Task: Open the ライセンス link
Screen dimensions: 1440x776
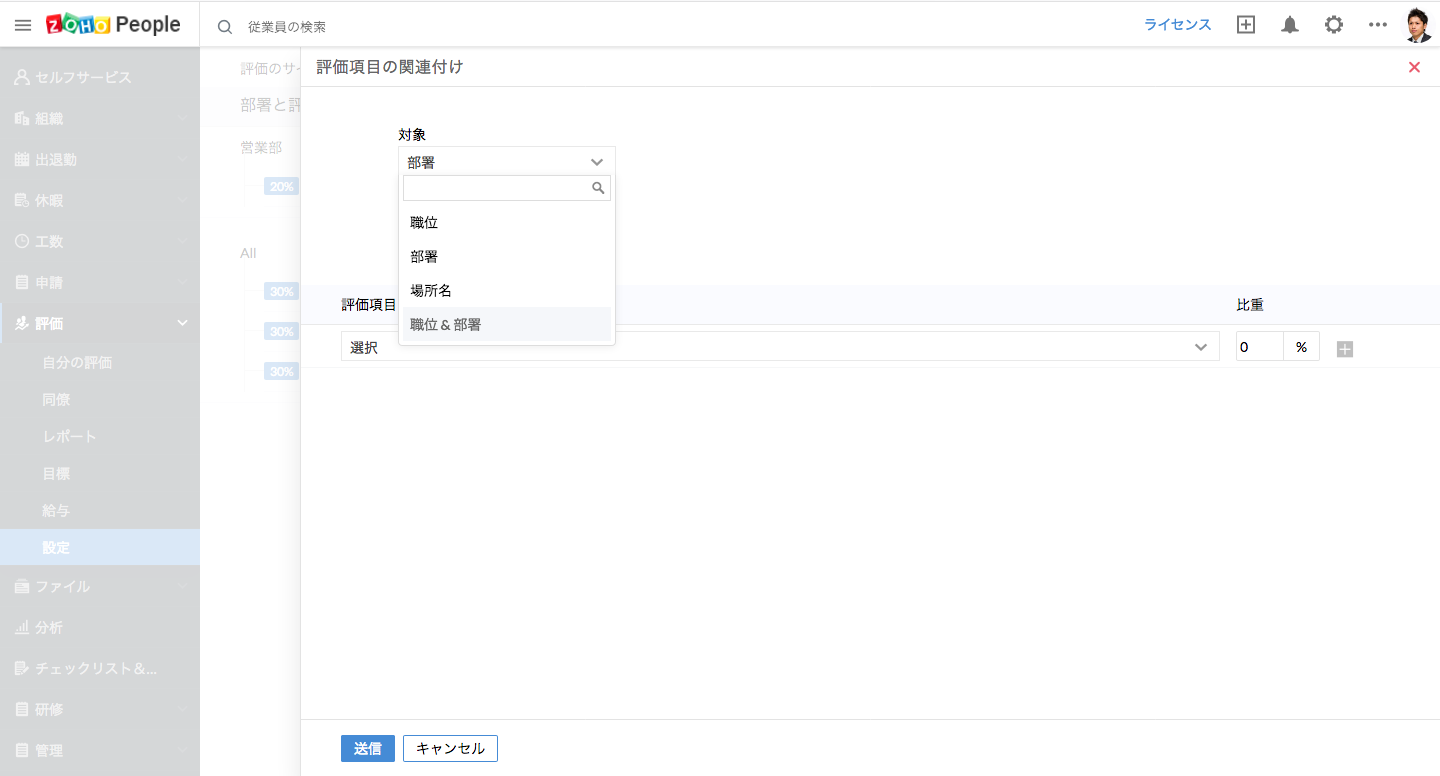Action: (1178, 25)
